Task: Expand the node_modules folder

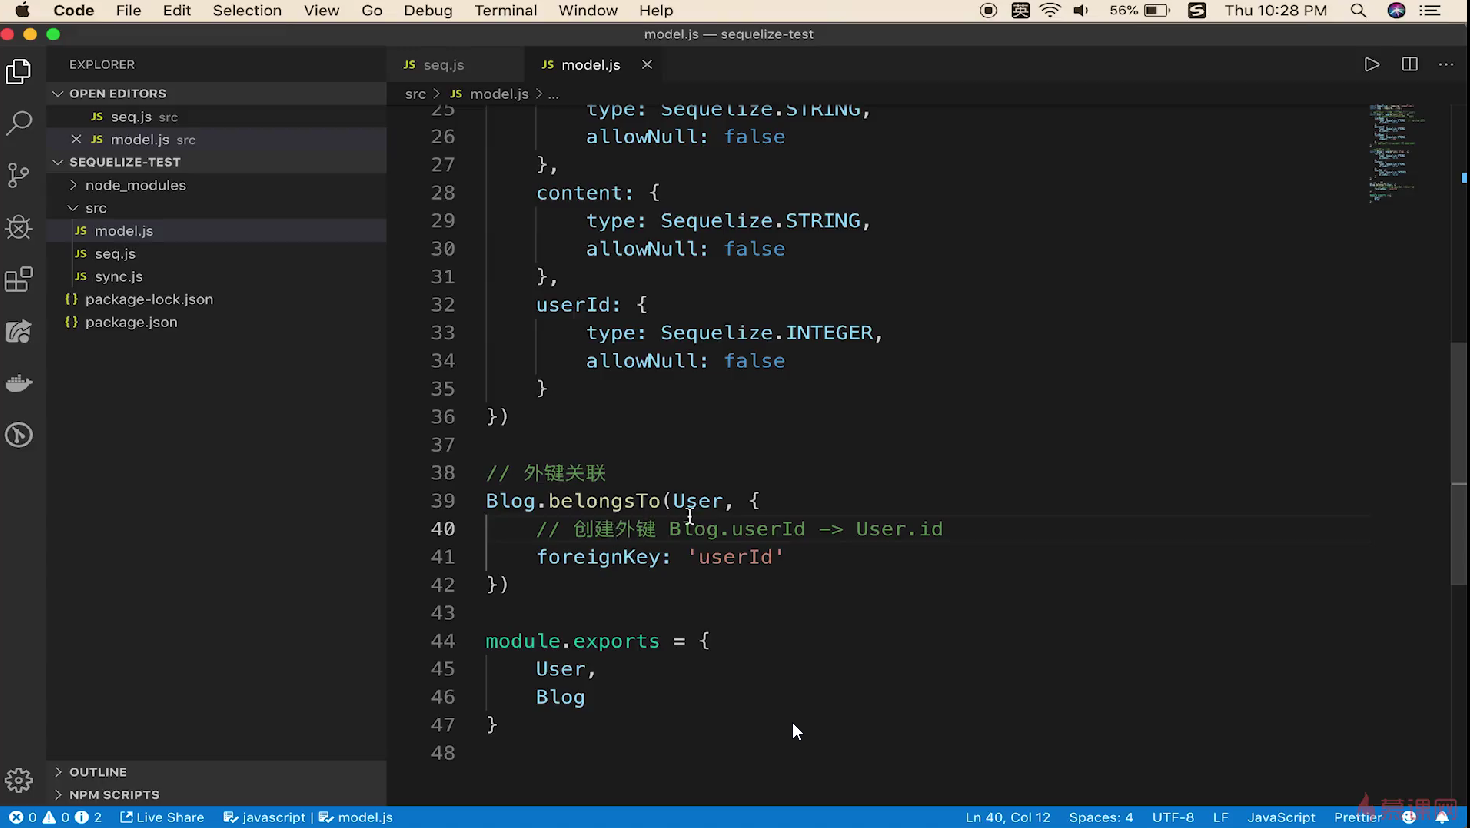Action: point(134,185)
